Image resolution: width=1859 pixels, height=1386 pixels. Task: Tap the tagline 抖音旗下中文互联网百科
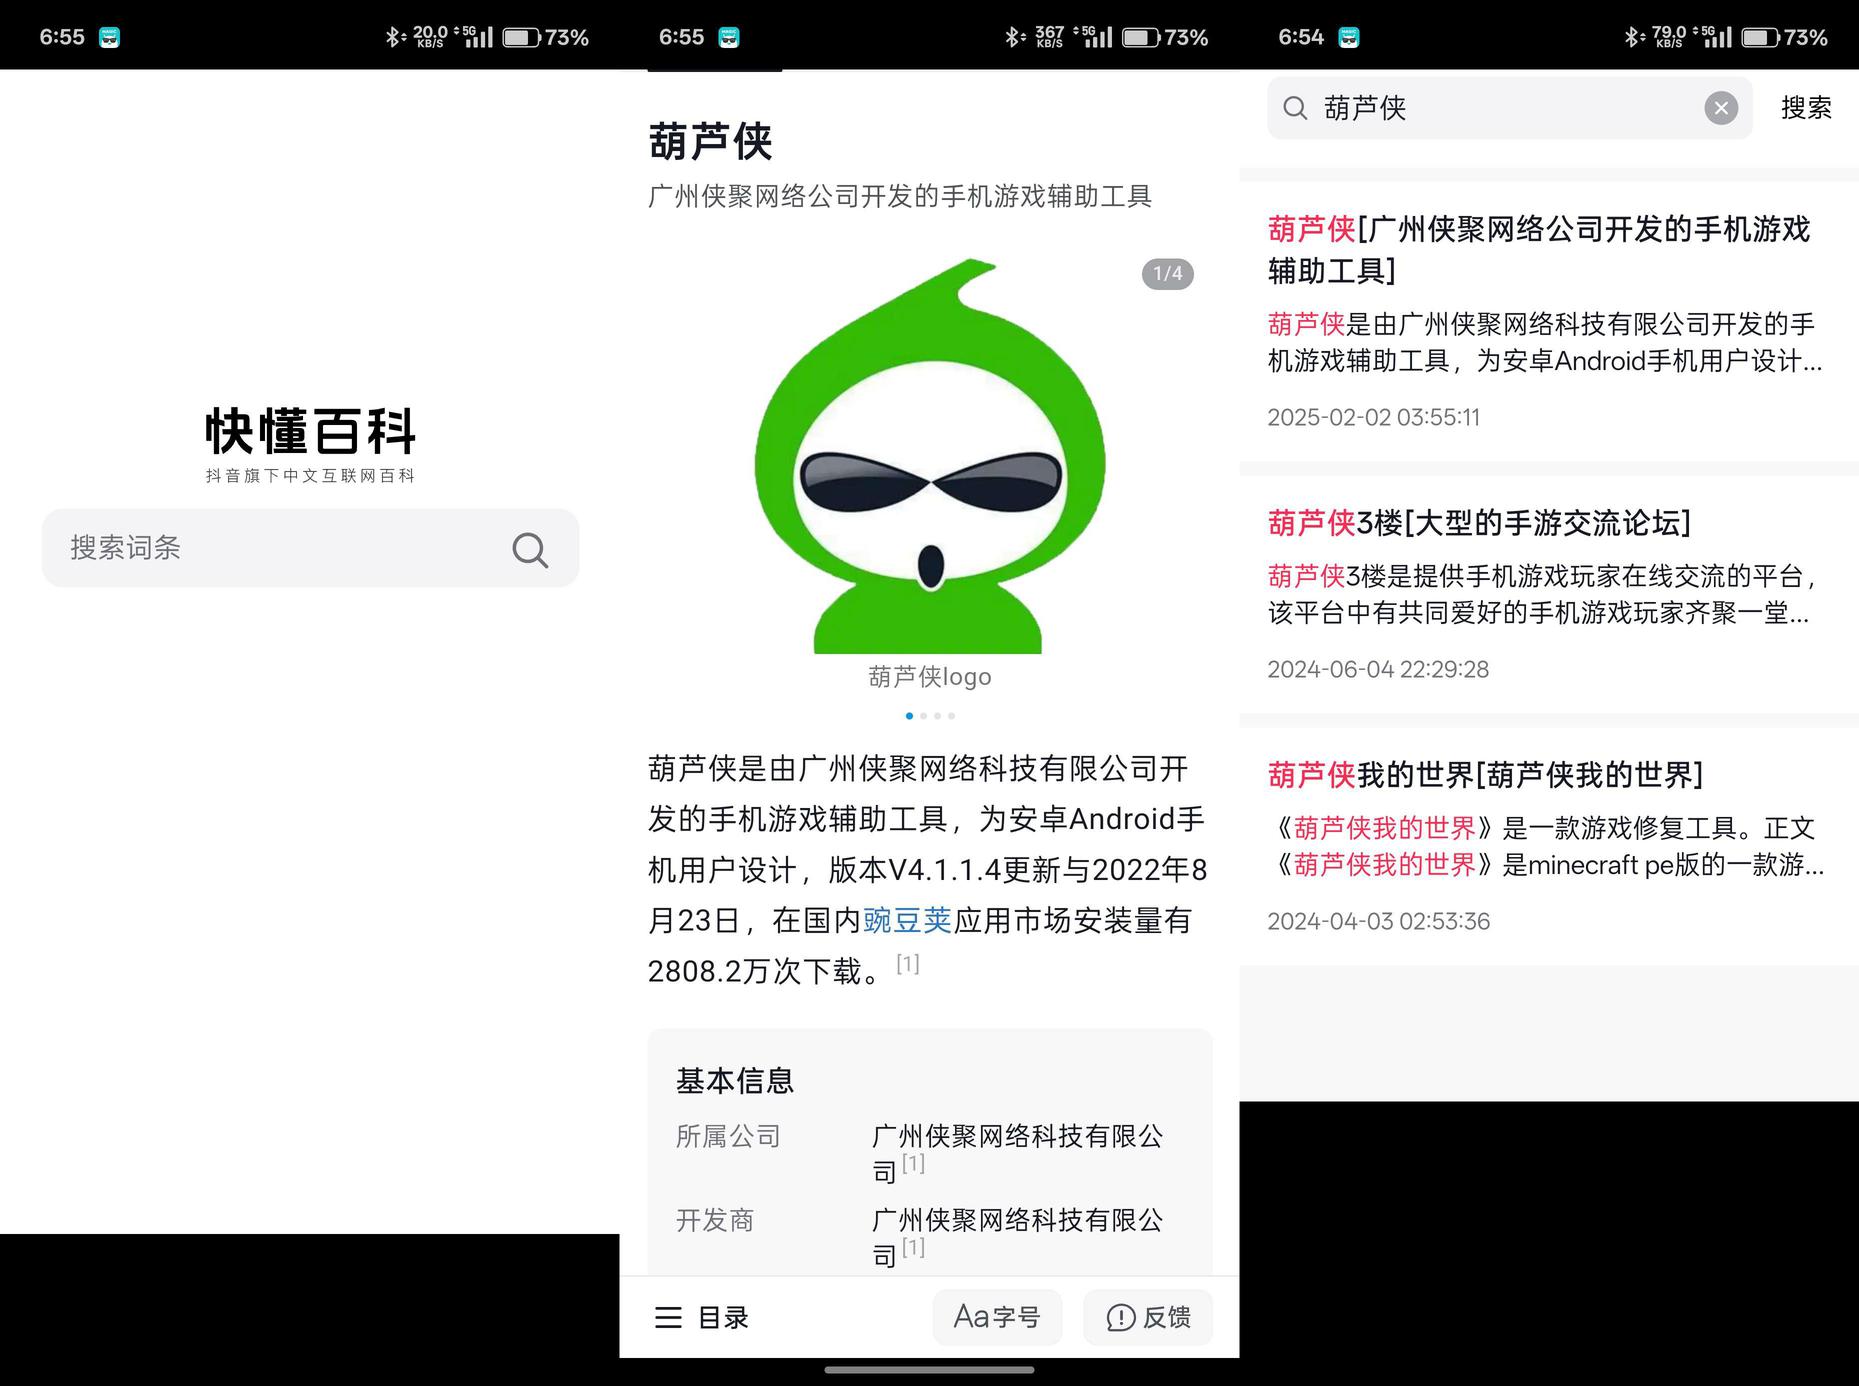[x=310, y=476]
